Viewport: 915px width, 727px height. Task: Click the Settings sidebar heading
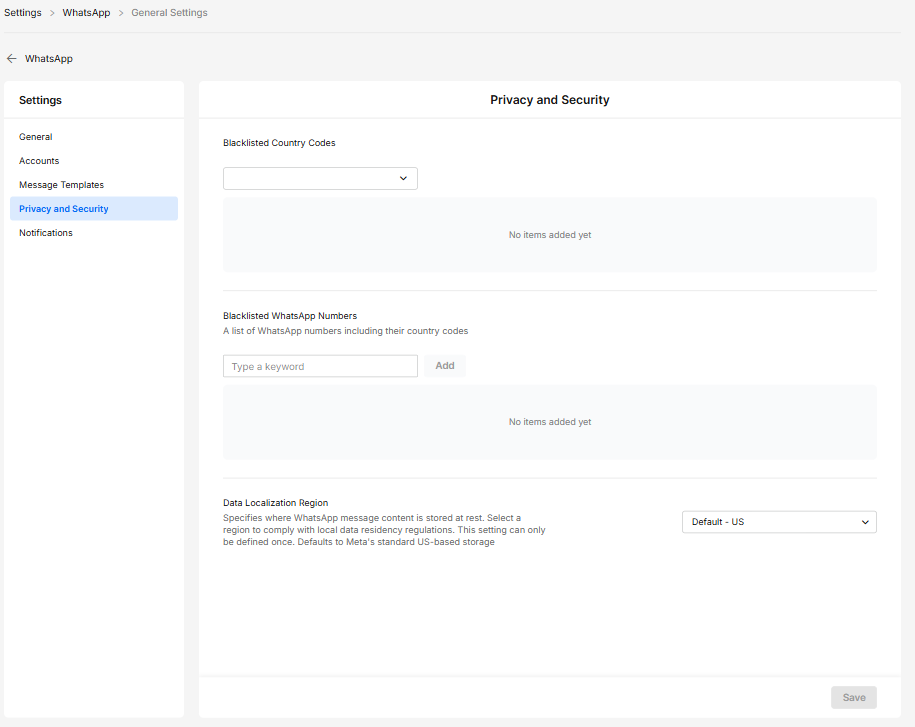point(40,100)
